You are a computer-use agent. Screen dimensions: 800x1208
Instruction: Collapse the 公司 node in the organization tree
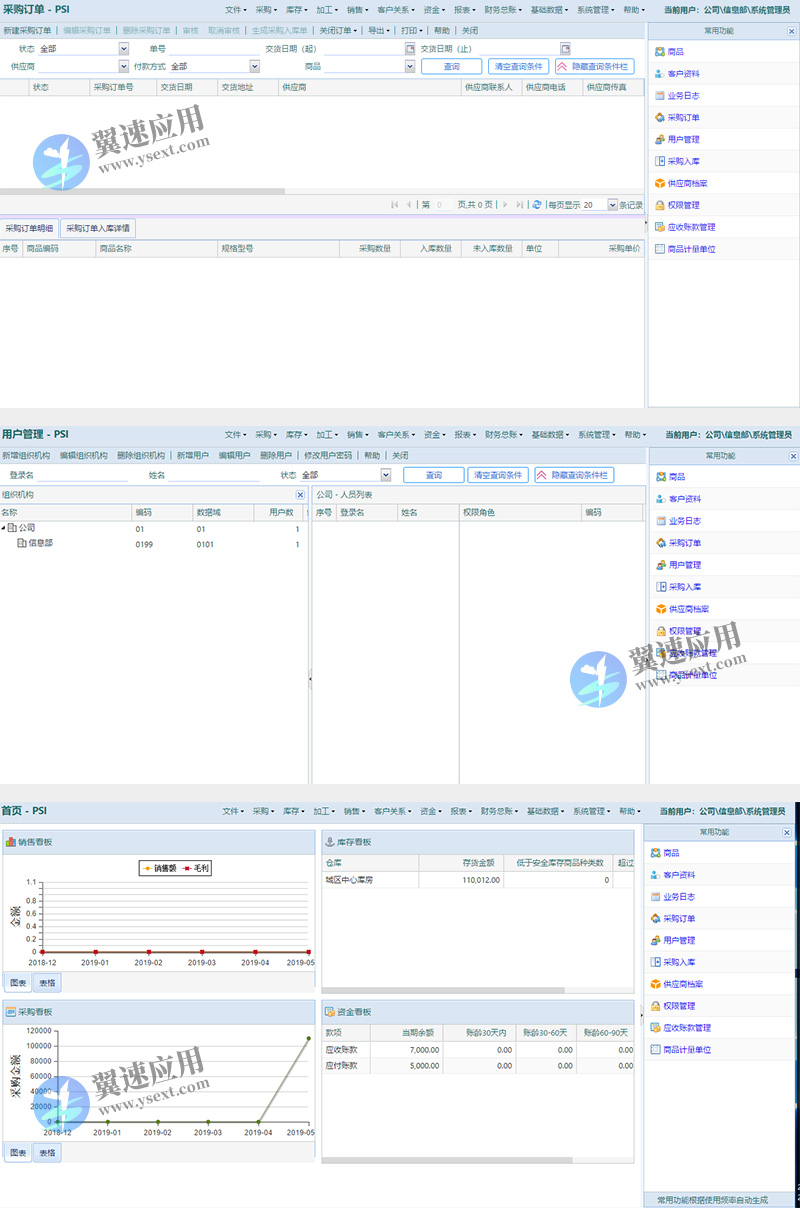tap(4, 527)
